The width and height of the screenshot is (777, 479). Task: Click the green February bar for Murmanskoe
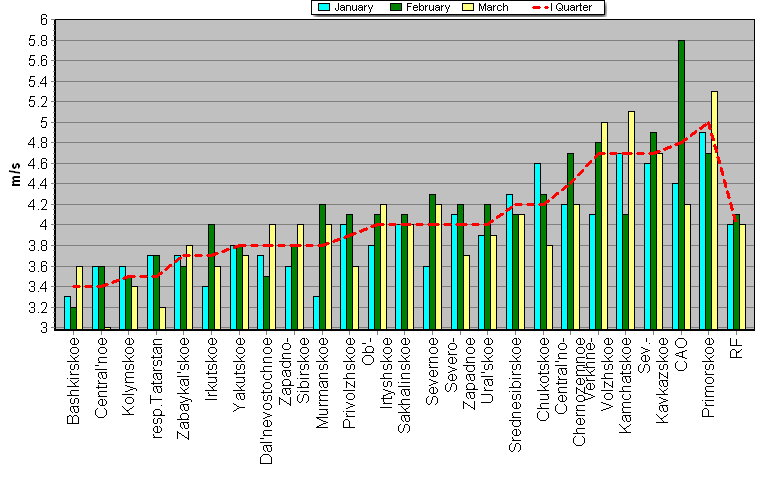click(322, 266)
